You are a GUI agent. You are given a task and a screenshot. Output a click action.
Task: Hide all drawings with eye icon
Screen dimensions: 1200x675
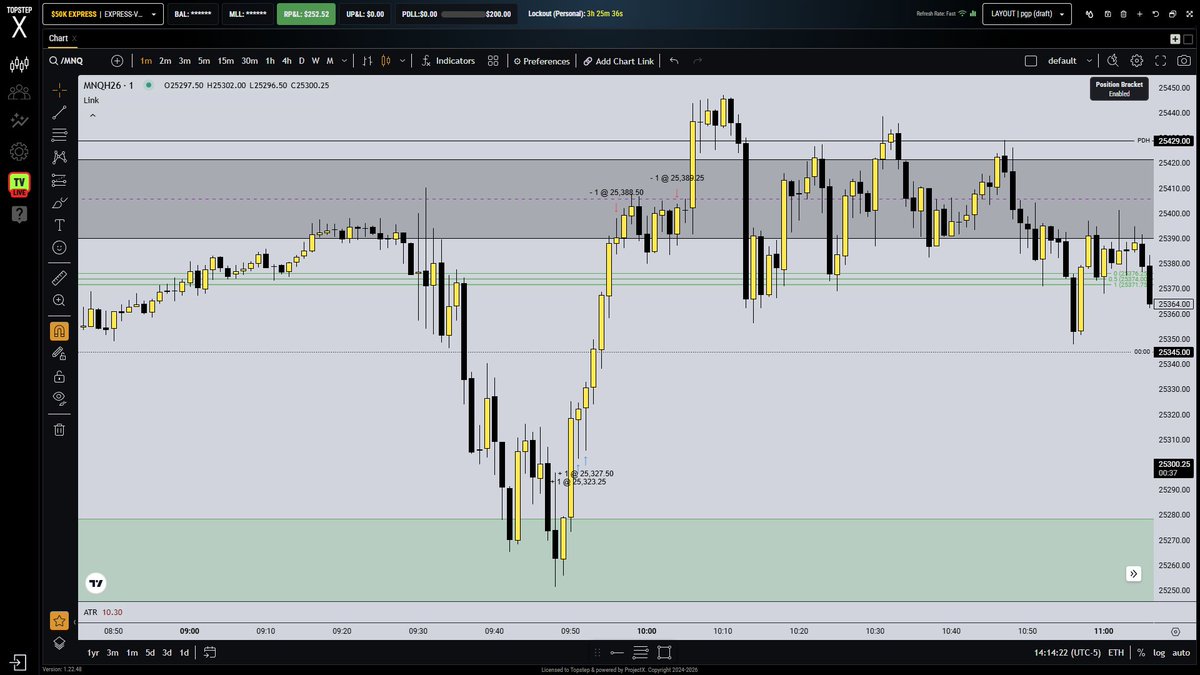[59, 398]
